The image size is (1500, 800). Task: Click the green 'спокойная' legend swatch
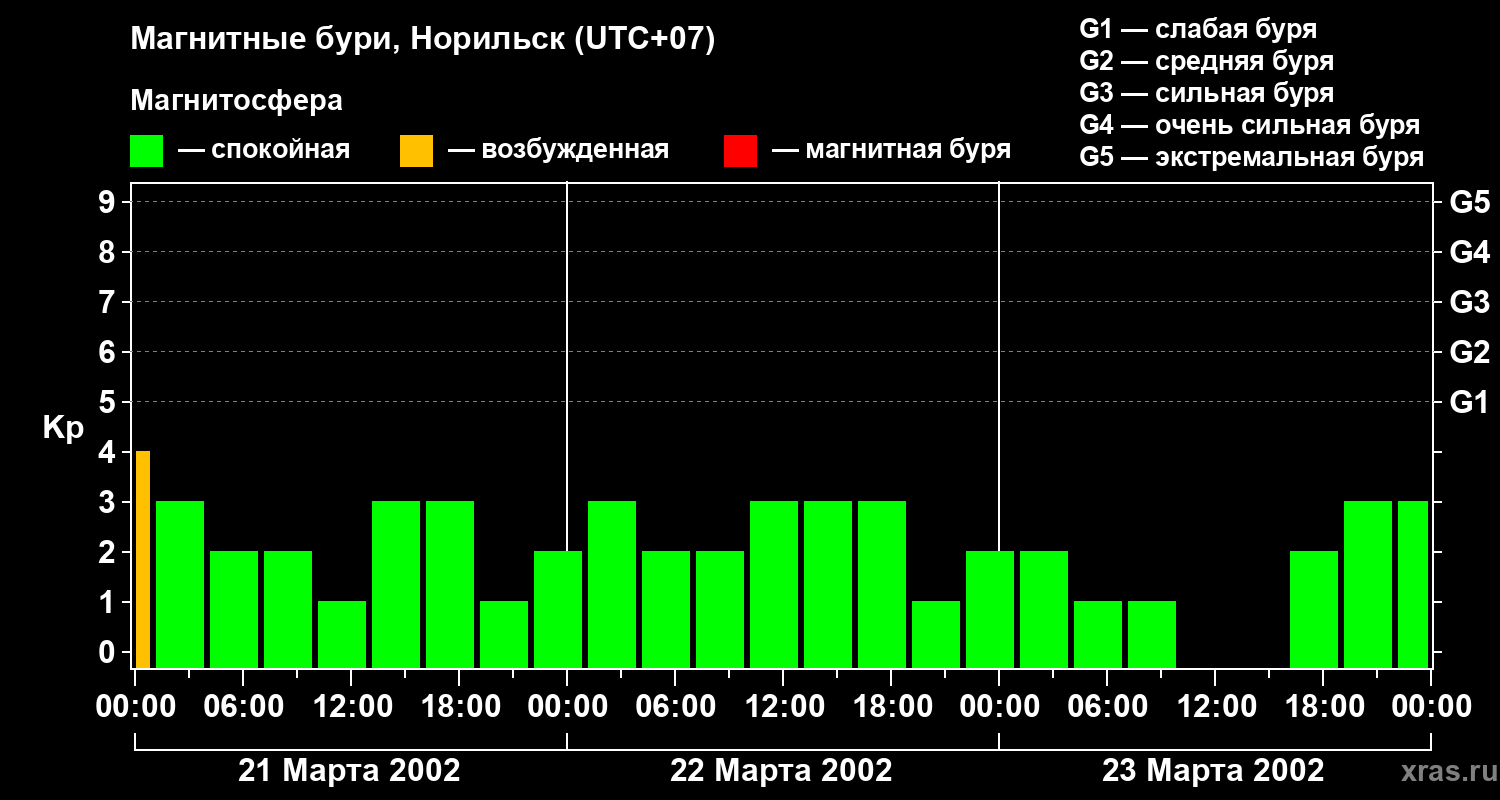(146, 150)
